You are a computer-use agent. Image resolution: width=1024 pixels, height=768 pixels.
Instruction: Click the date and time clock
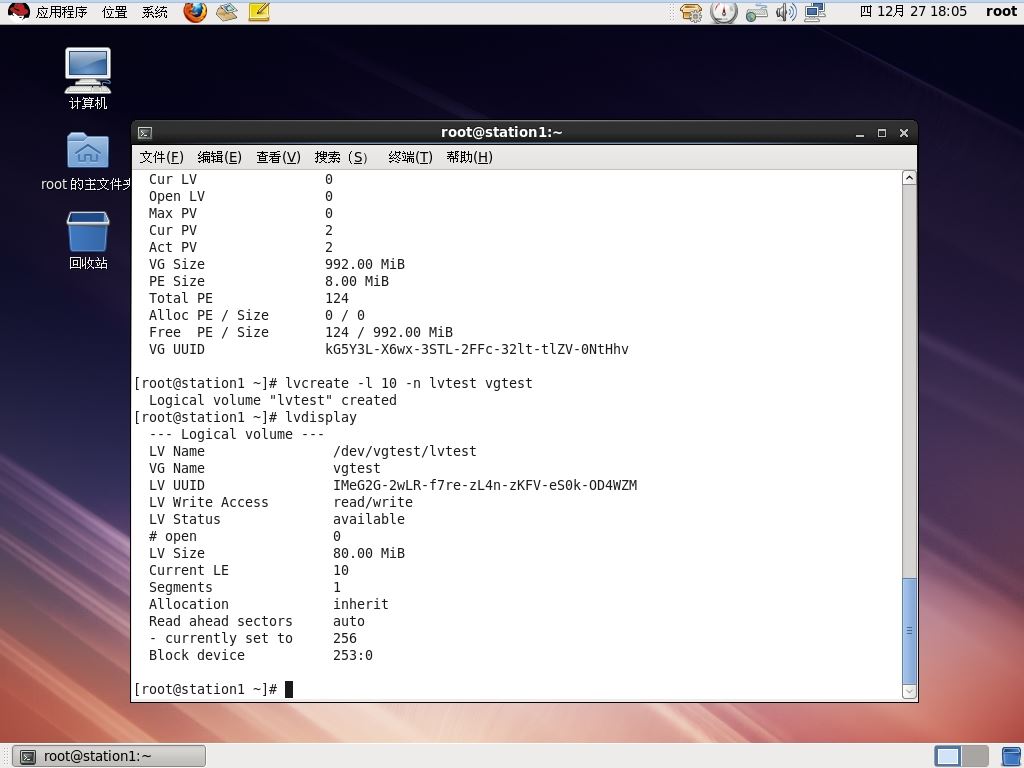(913, 11)
